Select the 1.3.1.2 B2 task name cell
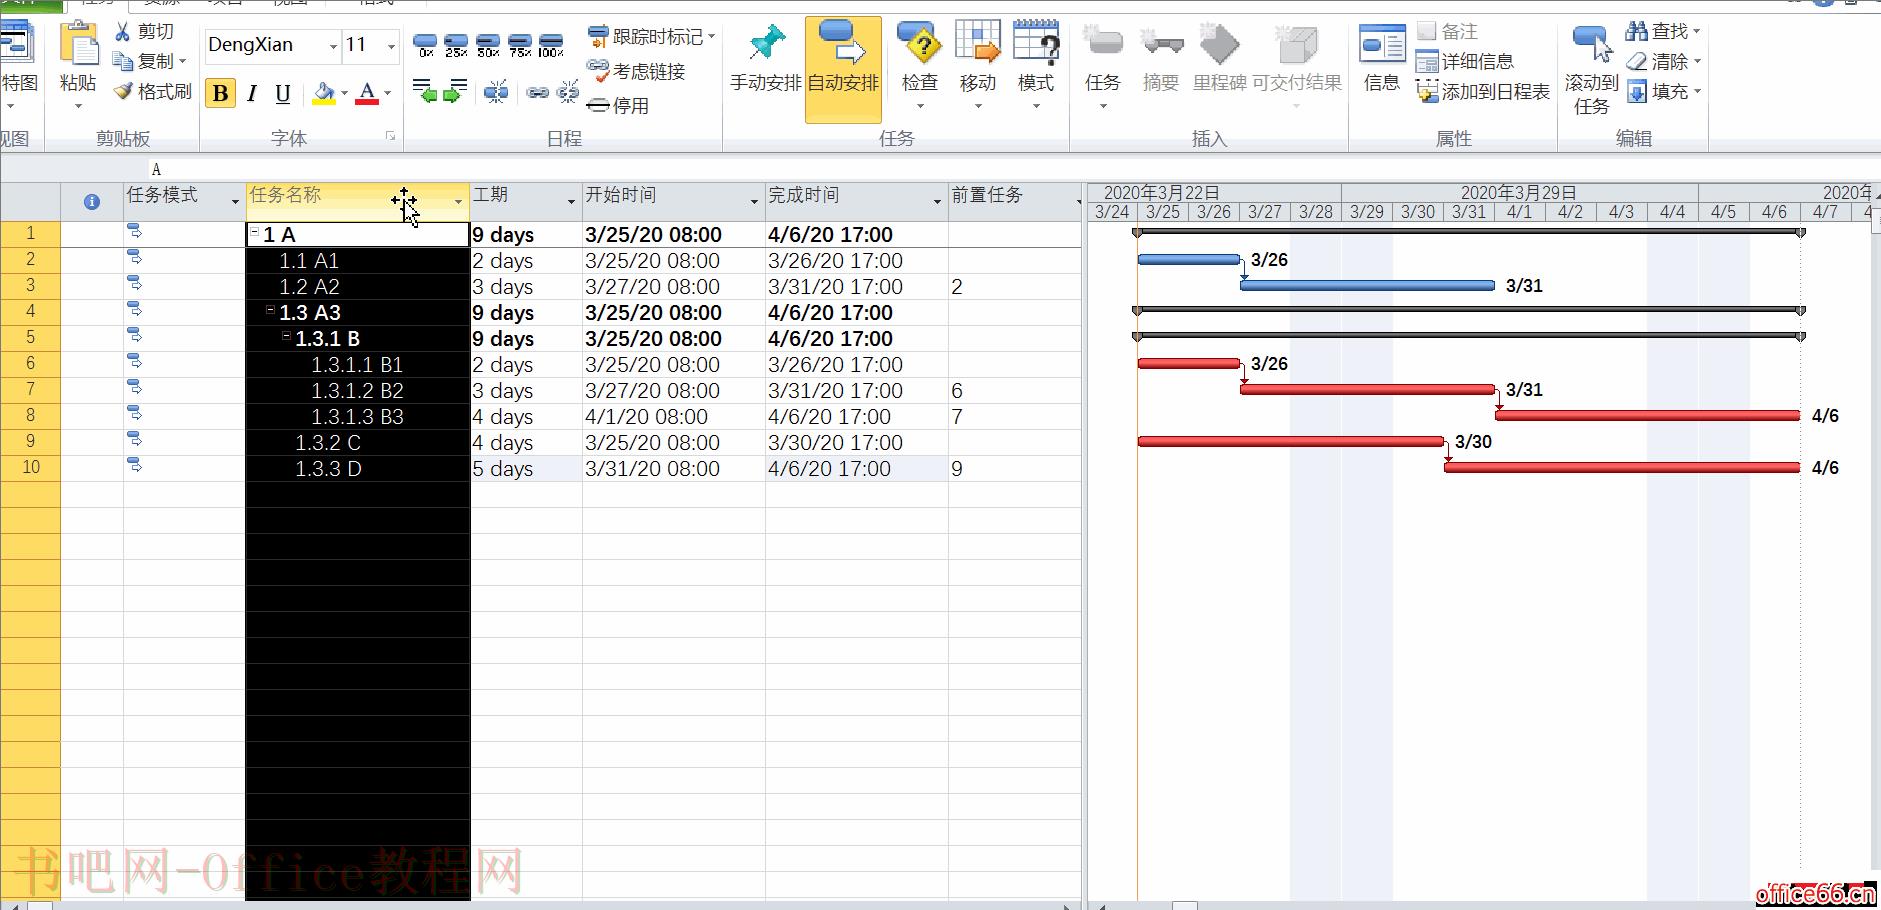Screen dimensions: 1881x910 [358, 390]
